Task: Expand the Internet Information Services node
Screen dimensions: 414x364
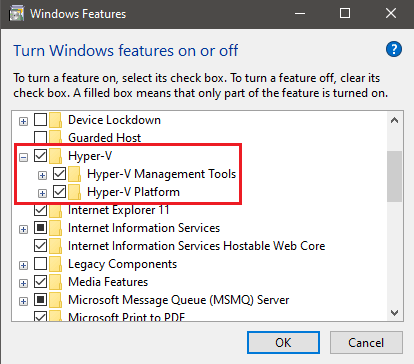Action: click(x=23, y=229)
